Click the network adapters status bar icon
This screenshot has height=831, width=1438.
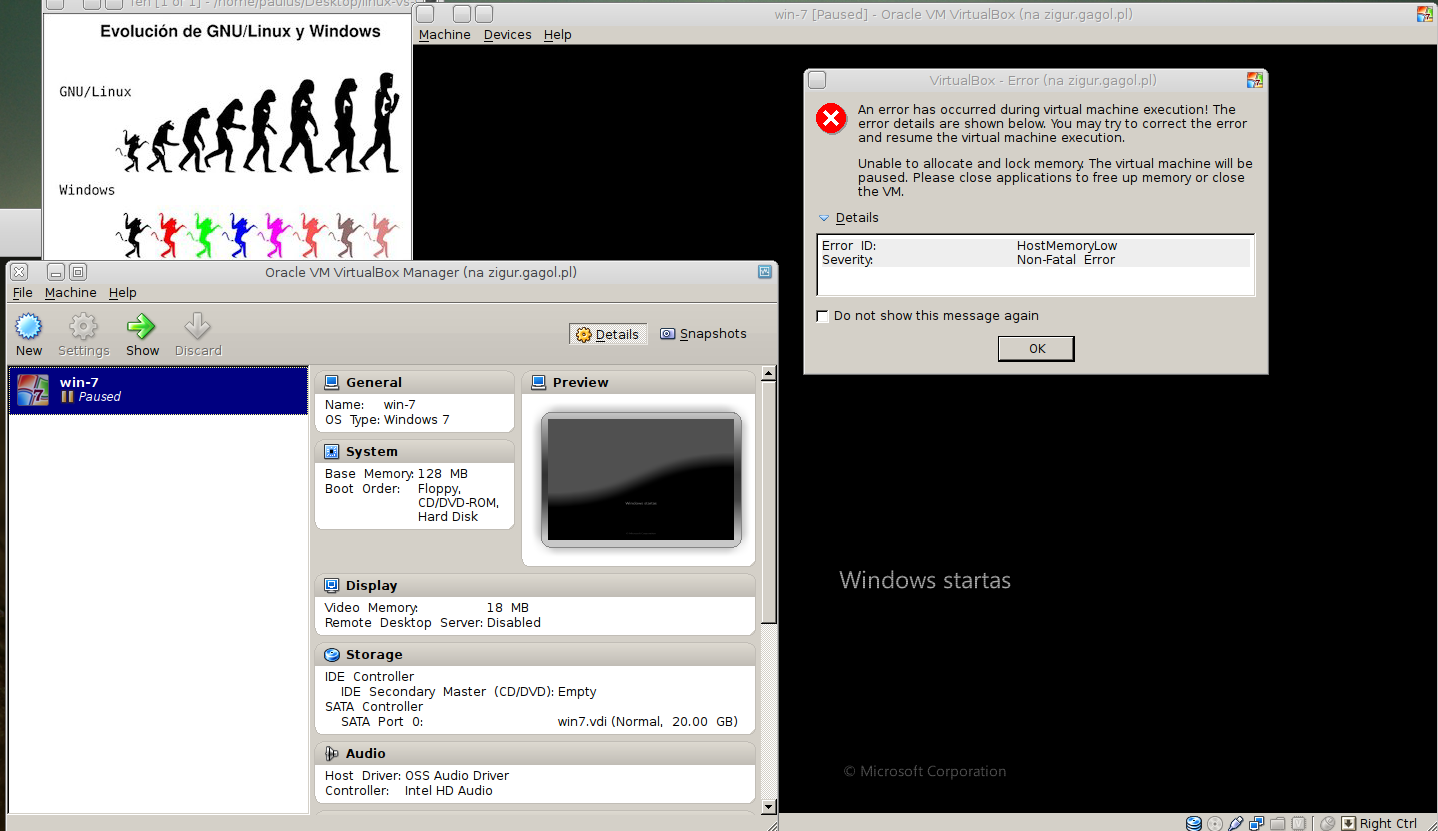tap(1257, 823)
